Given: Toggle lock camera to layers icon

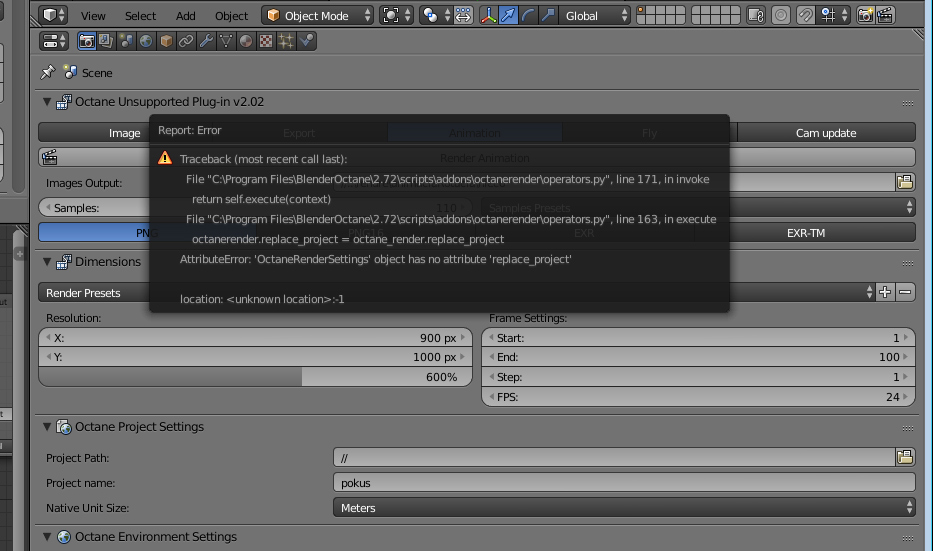Looking at the screenshot, I should 756,15.
